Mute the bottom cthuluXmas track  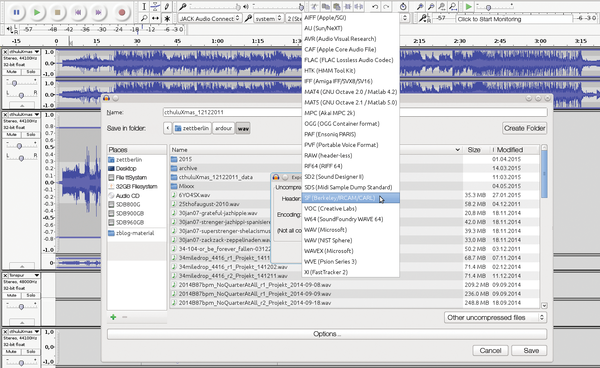[12, 351]
